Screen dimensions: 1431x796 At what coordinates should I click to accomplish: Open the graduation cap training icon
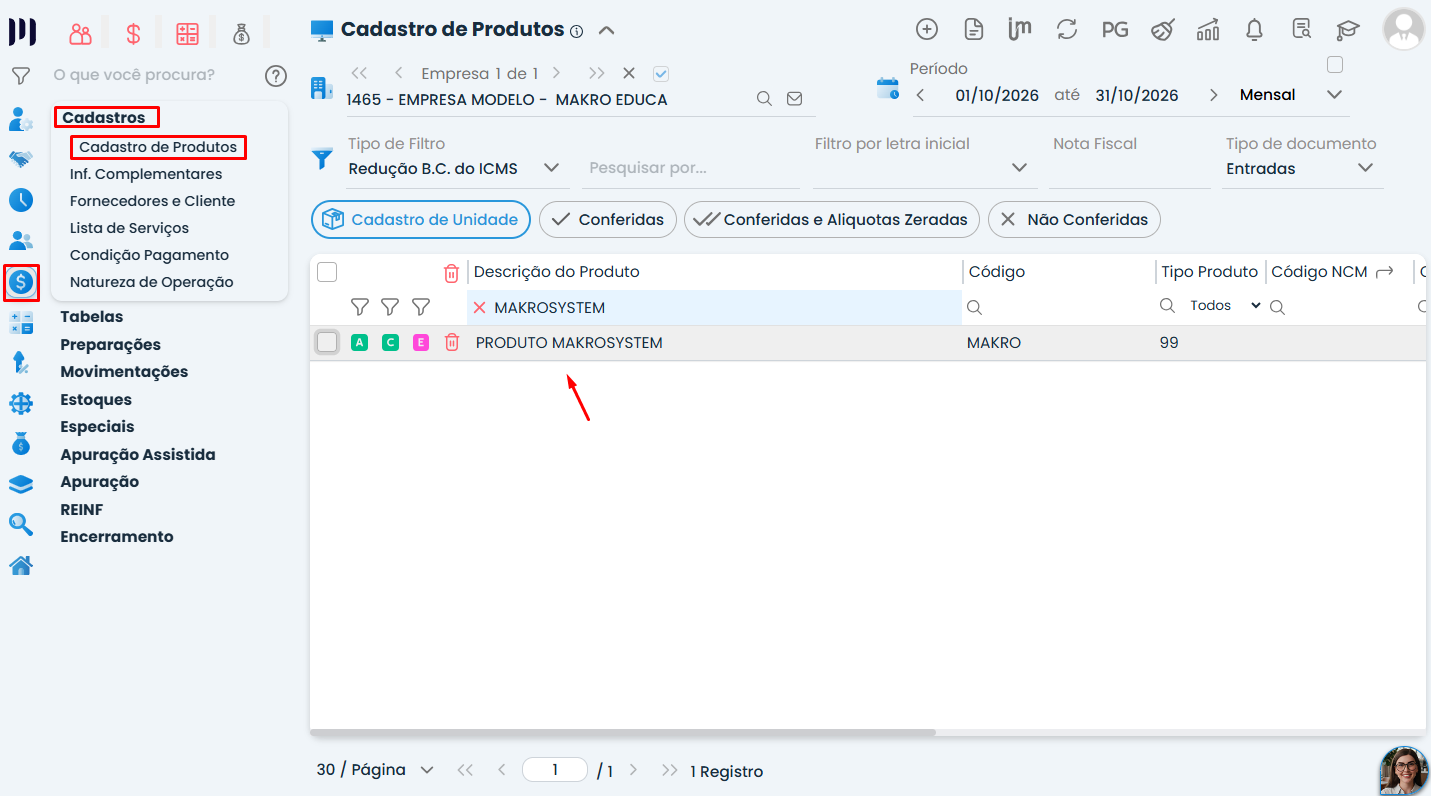tap(1348, 30)
